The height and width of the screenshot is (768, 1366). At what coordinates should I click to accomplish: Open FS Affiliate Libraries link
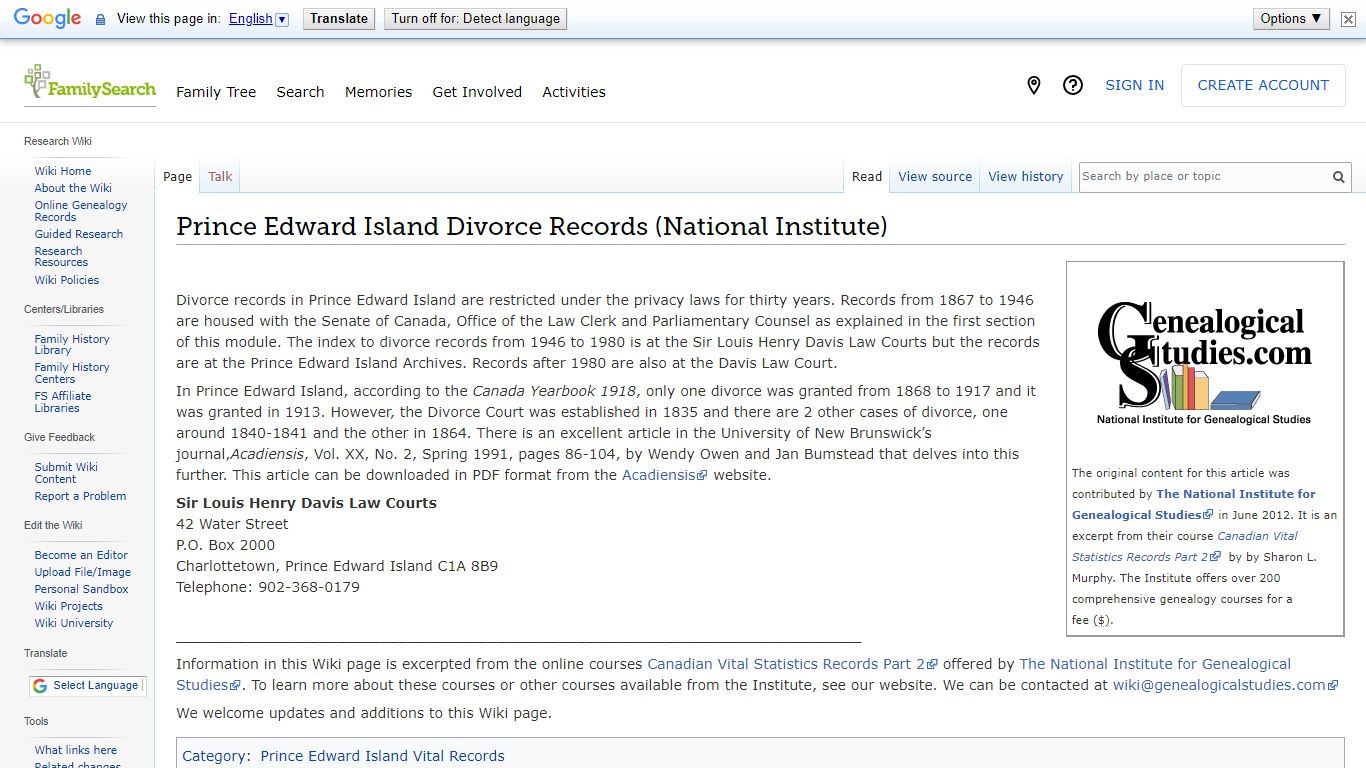click(63, 402)
